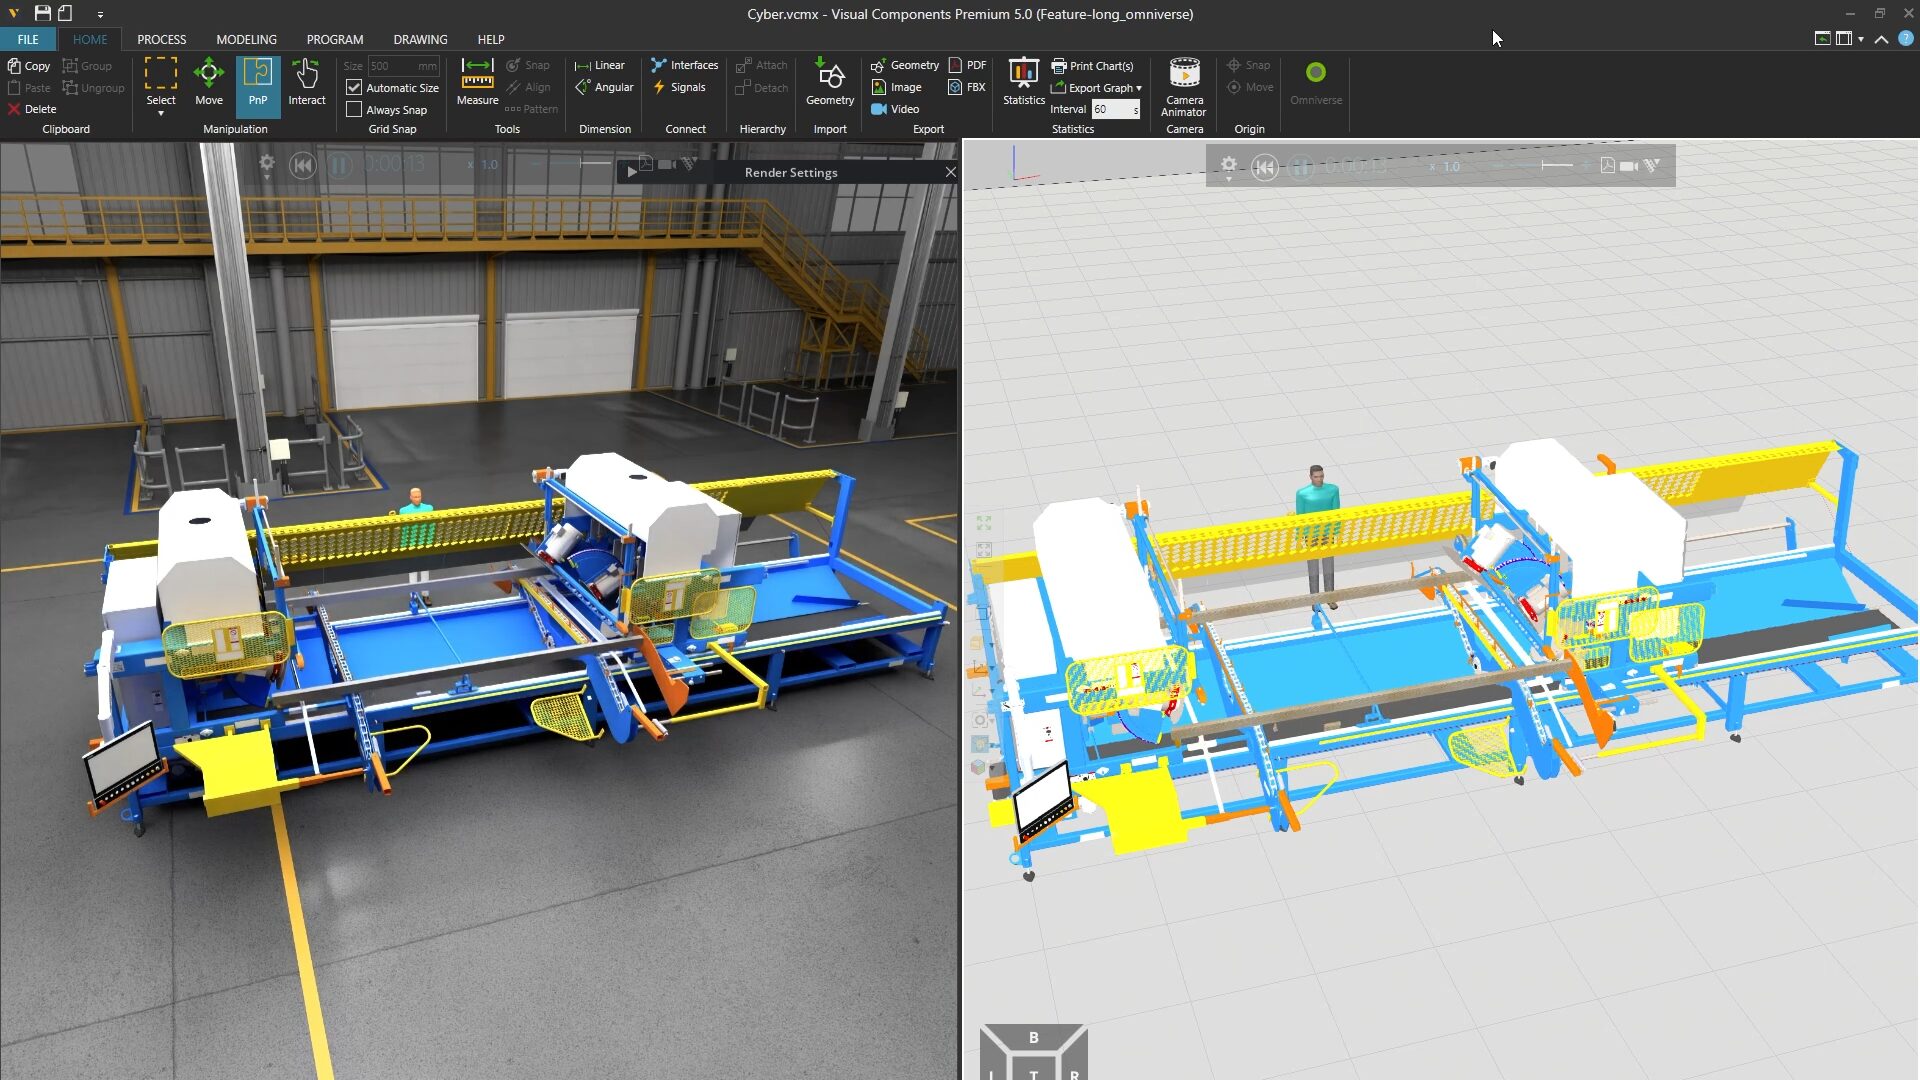Expand the Select tool dropdown
Viewport: 1920px width, 1080px height.
[x=160, y=113]
